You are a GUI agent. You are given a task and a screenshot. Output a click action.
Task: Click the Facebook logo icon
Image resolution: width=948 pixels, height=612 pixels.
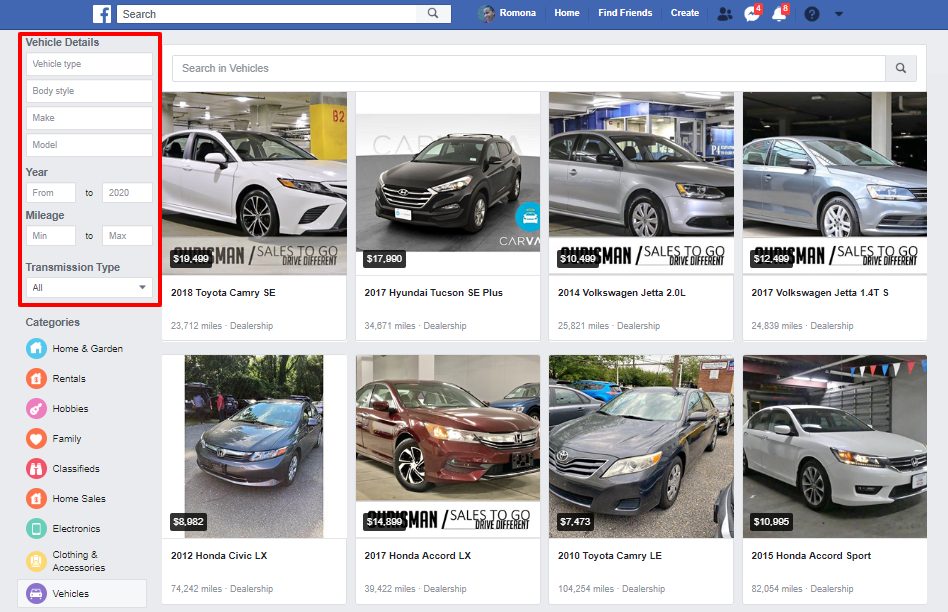pyautogui.click(x=102, y=13)
